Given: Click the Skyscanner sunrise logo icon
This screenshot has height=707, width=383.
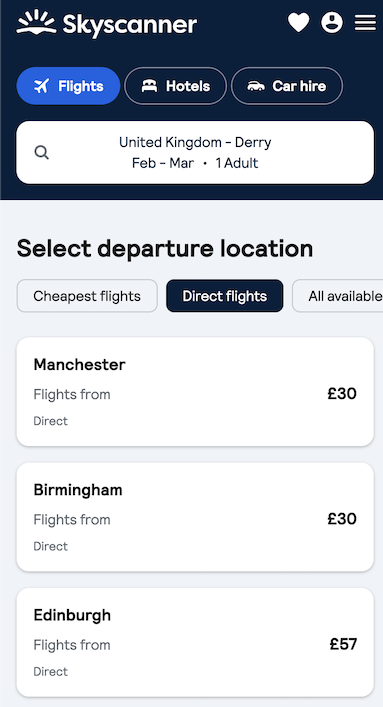Looking at the screenshot, I should click(36, 23).
